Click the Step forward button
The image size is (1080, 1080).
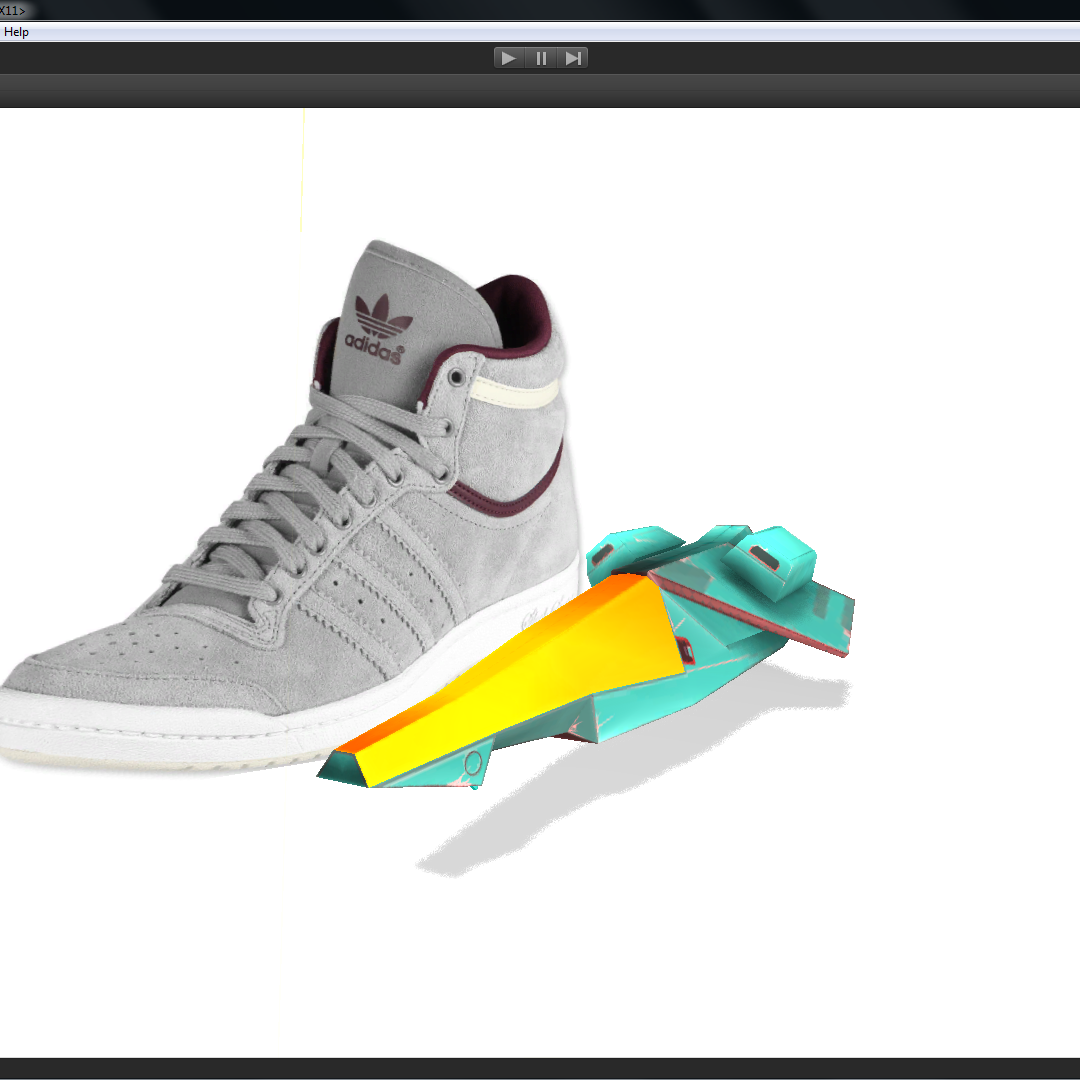click(572, 59)
